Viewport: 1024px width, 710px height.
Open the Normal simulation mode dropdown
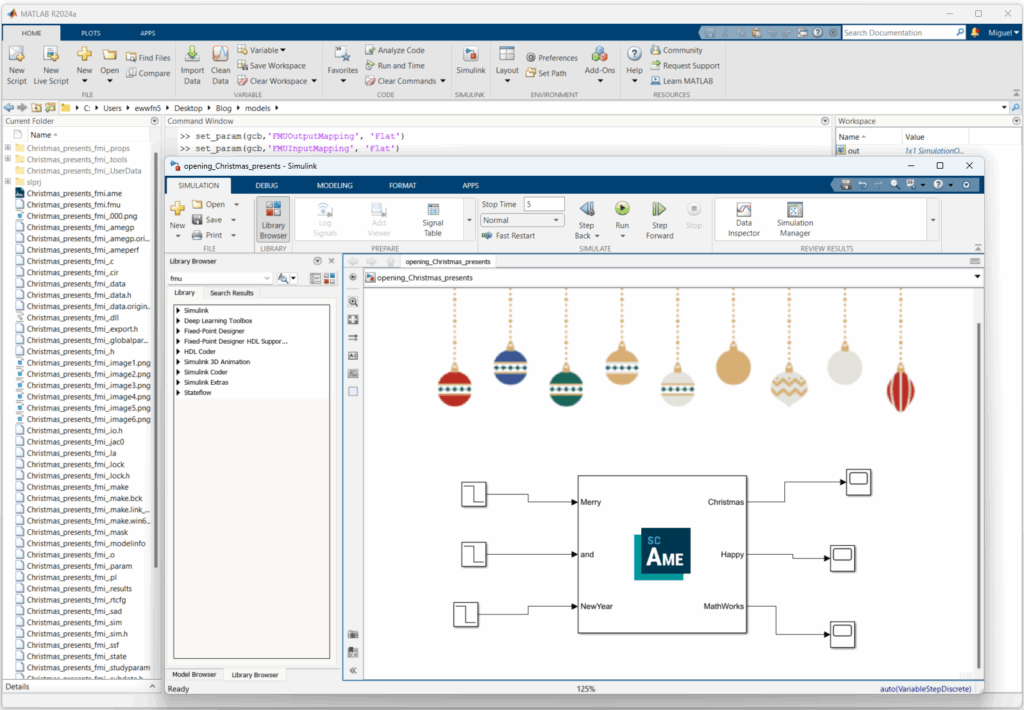point(522,220)
